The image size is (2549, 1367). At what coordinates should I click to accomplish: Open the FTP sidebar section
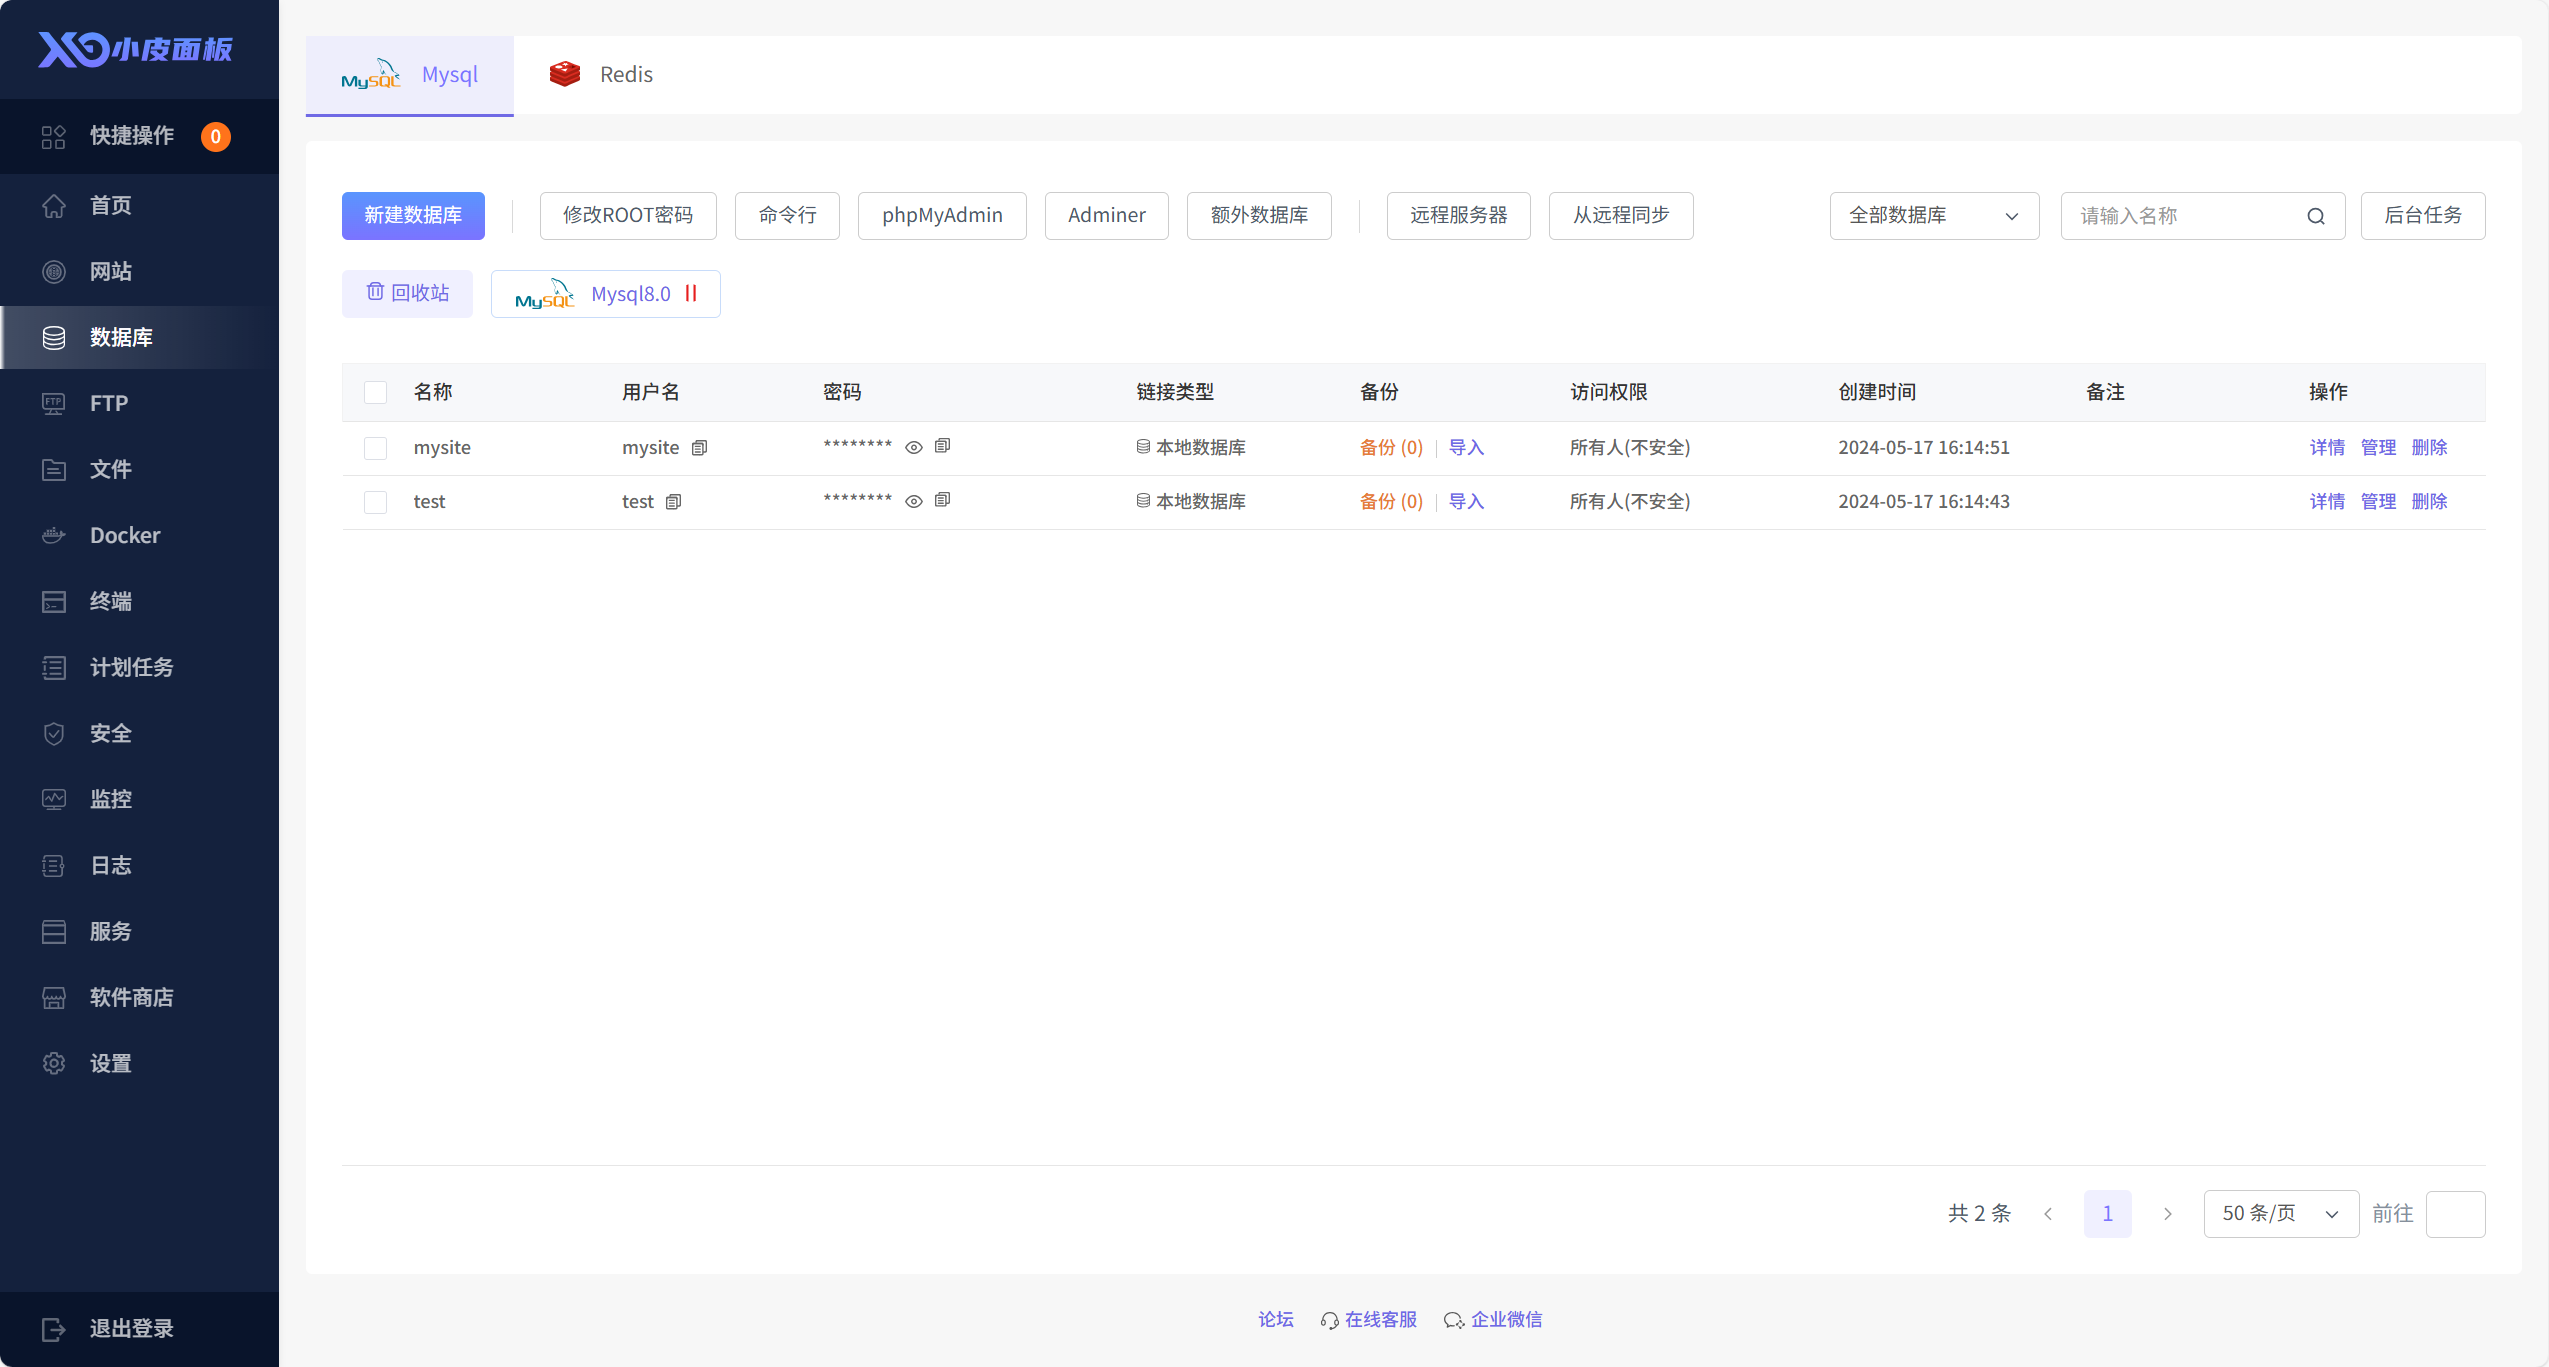[108, 403]
